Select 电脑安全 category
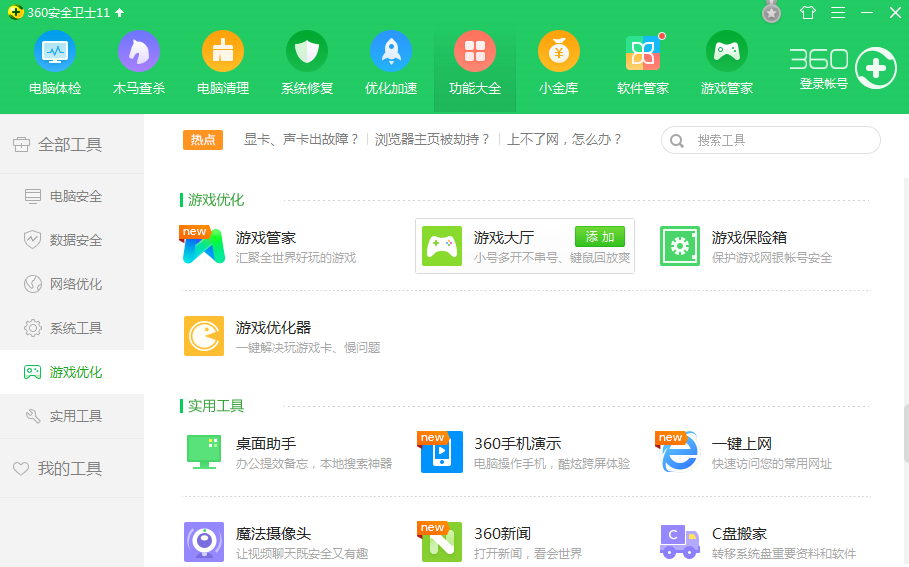This screenshot has width=909, height=567. coord(72,197)
